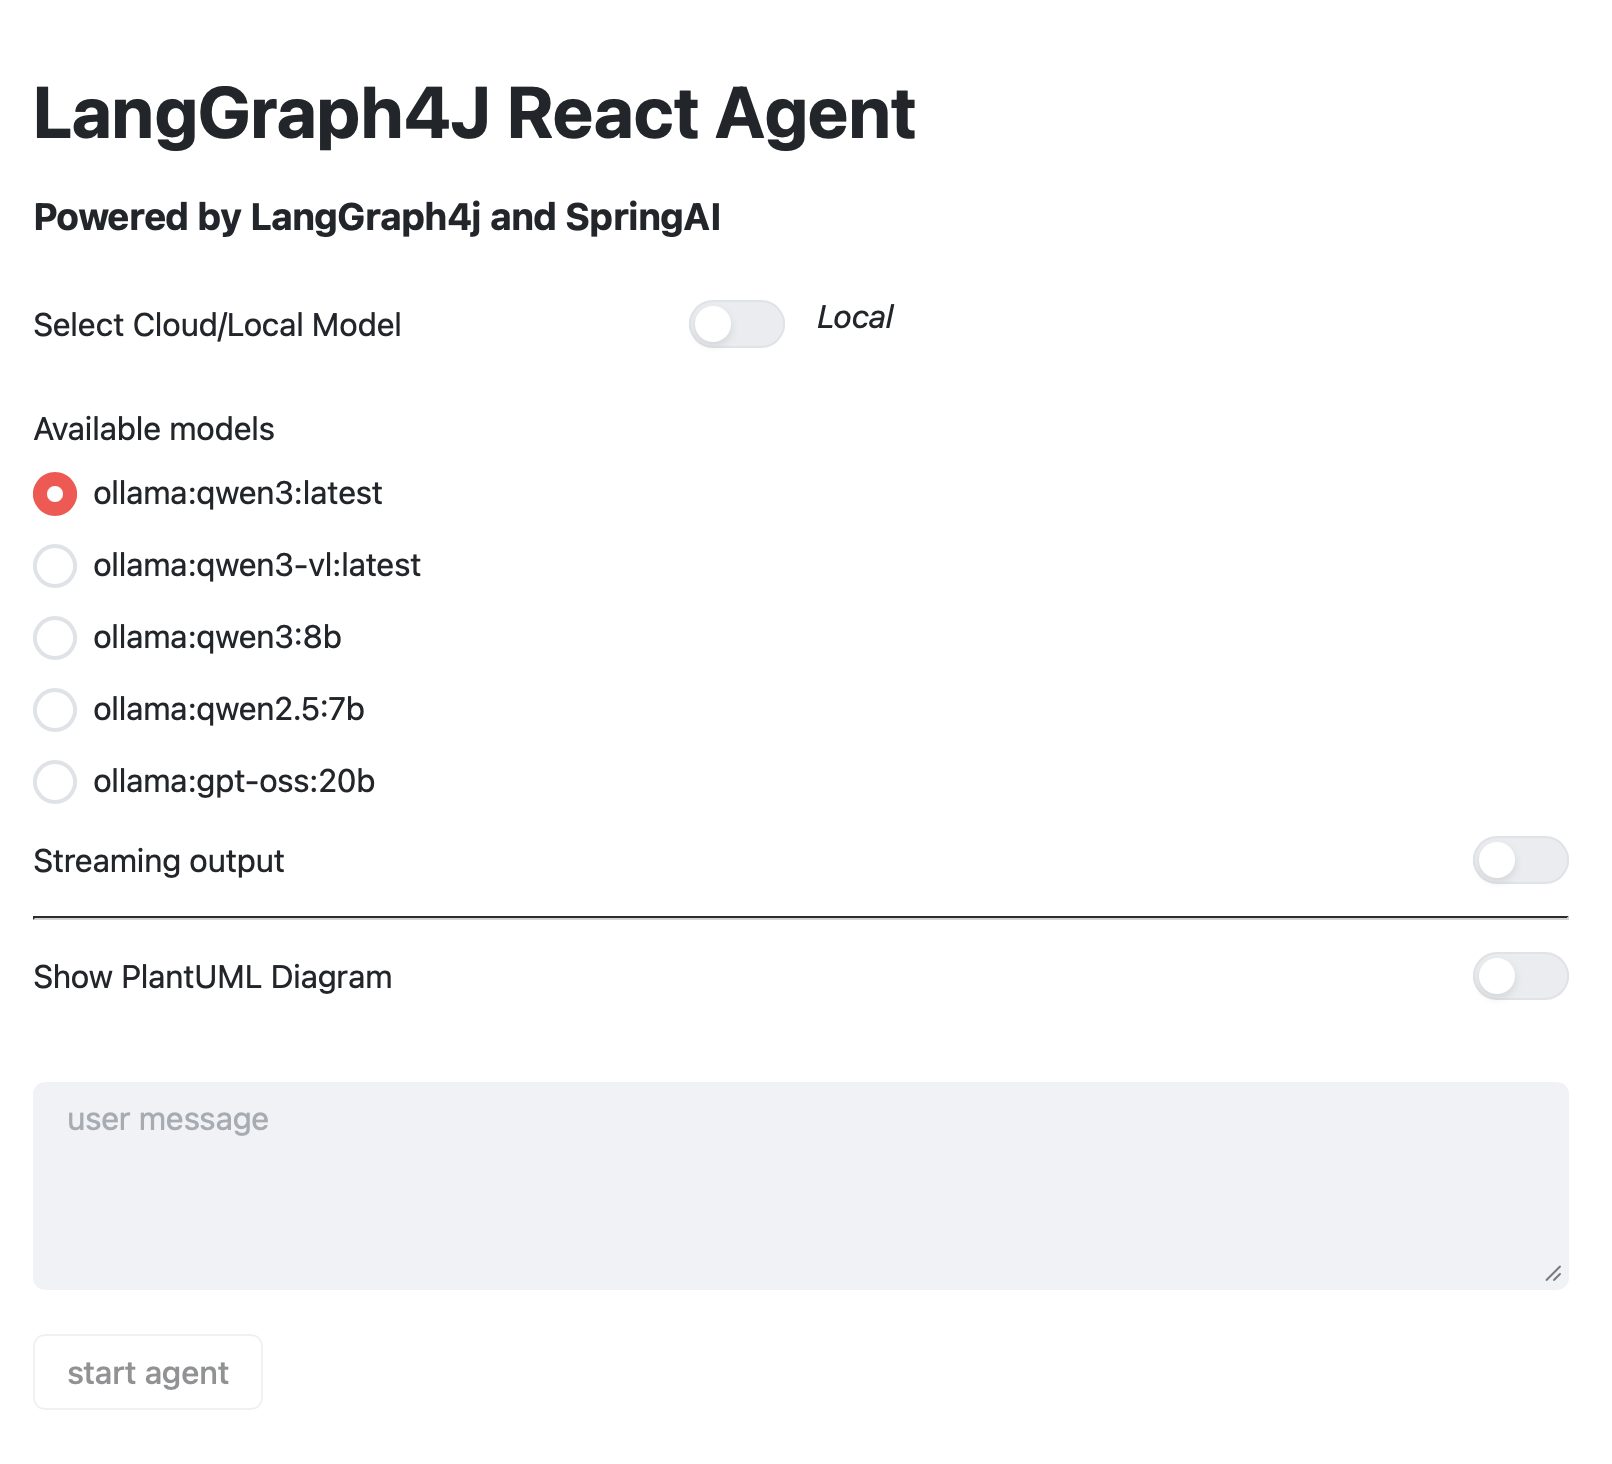Image resolution: width=1612 pixels, height=1464 pixels.
Task: Choose the ollama:qwen3-vl:latest model
Action: click(x=55, y=566)
